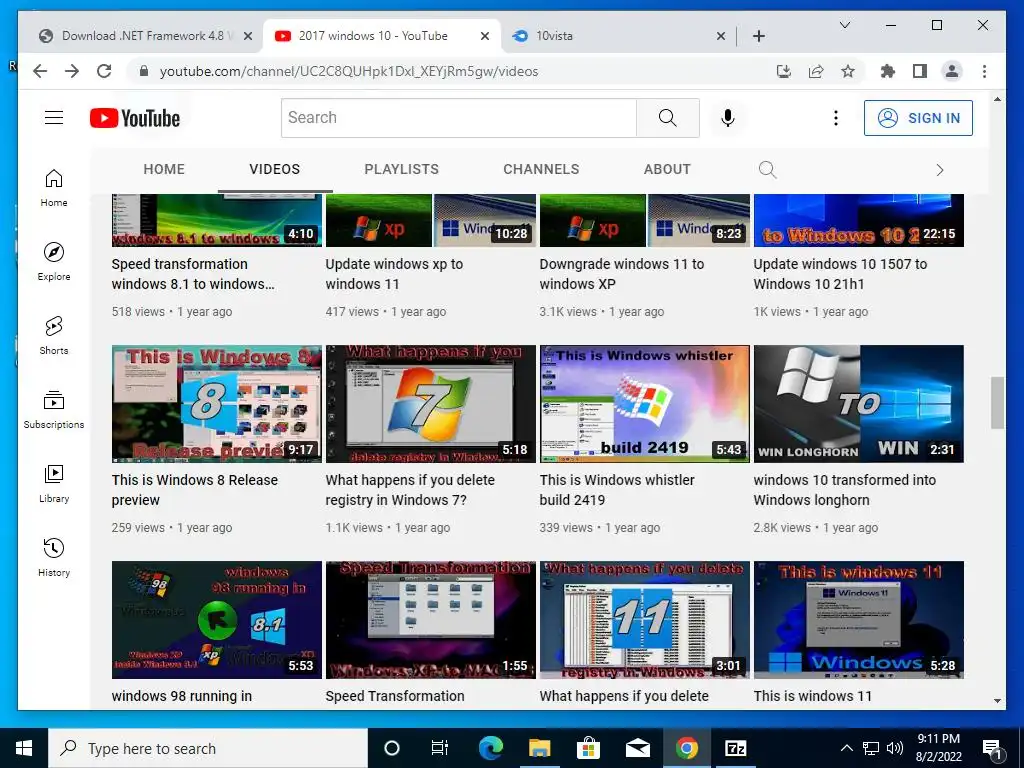
Task: Open the Windows Start menu
Action: (x=24, y=748)
